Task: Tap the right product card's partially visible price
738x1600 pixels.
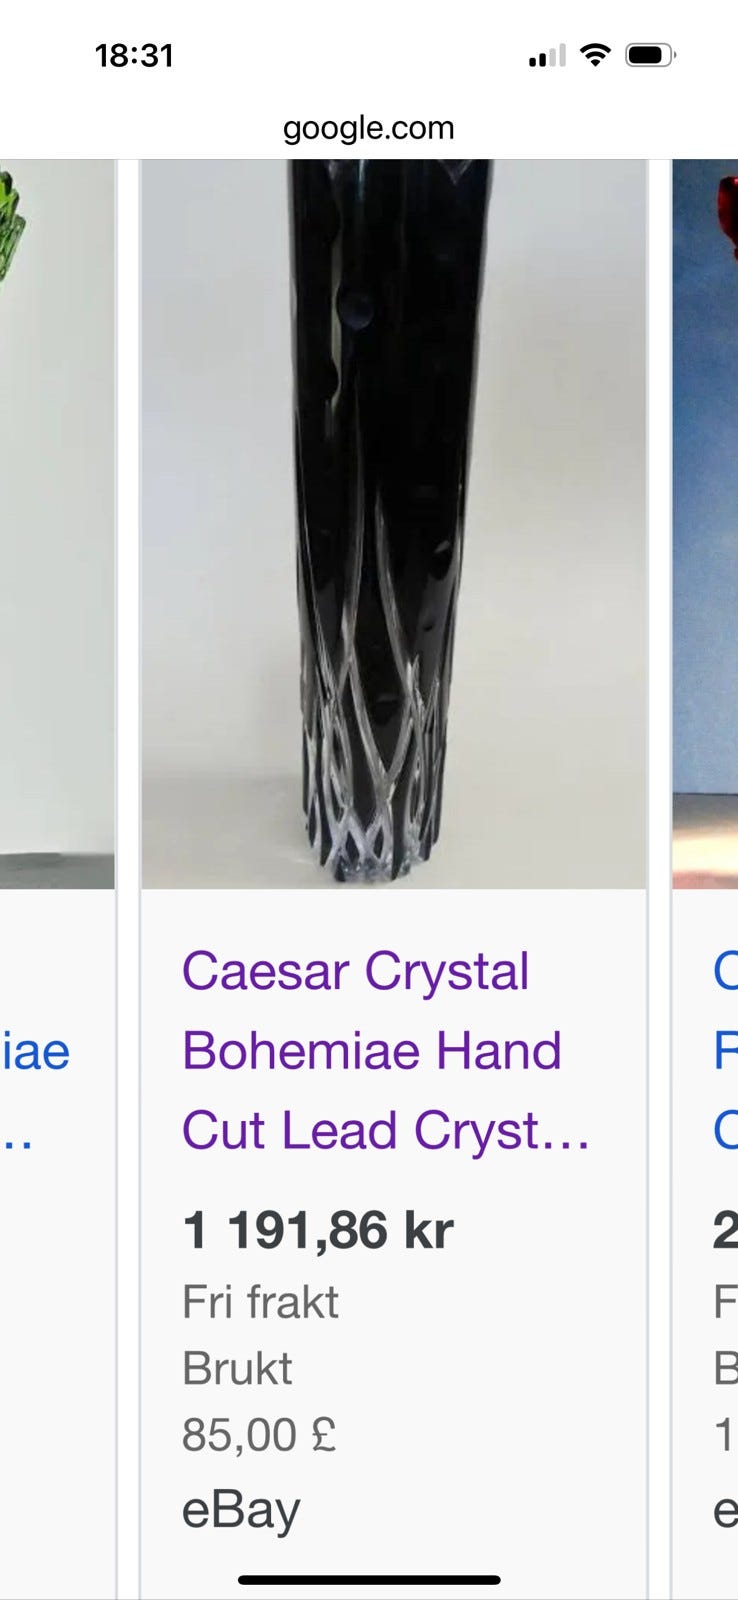Action: click(x=725, y=1230)
